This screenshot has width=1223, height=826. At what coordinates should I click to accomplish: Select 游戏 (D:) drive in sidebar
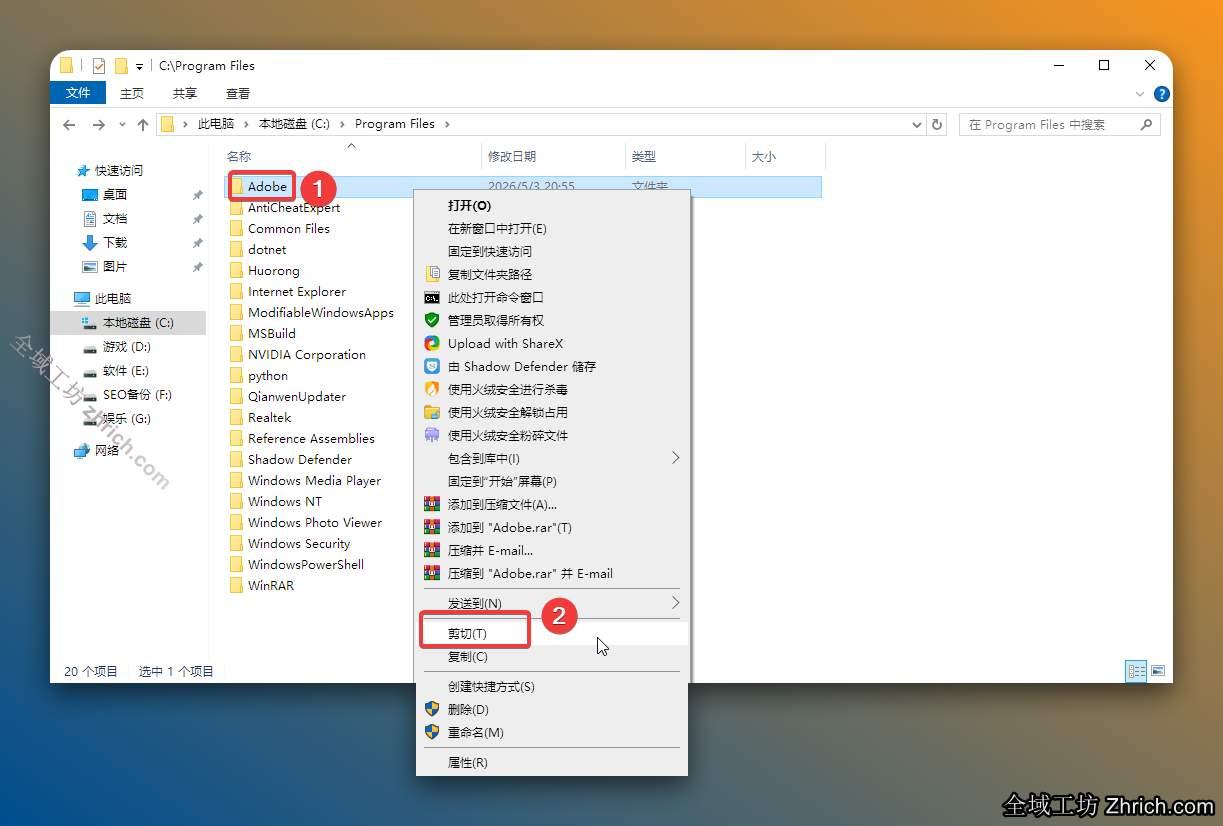point(127,347)
